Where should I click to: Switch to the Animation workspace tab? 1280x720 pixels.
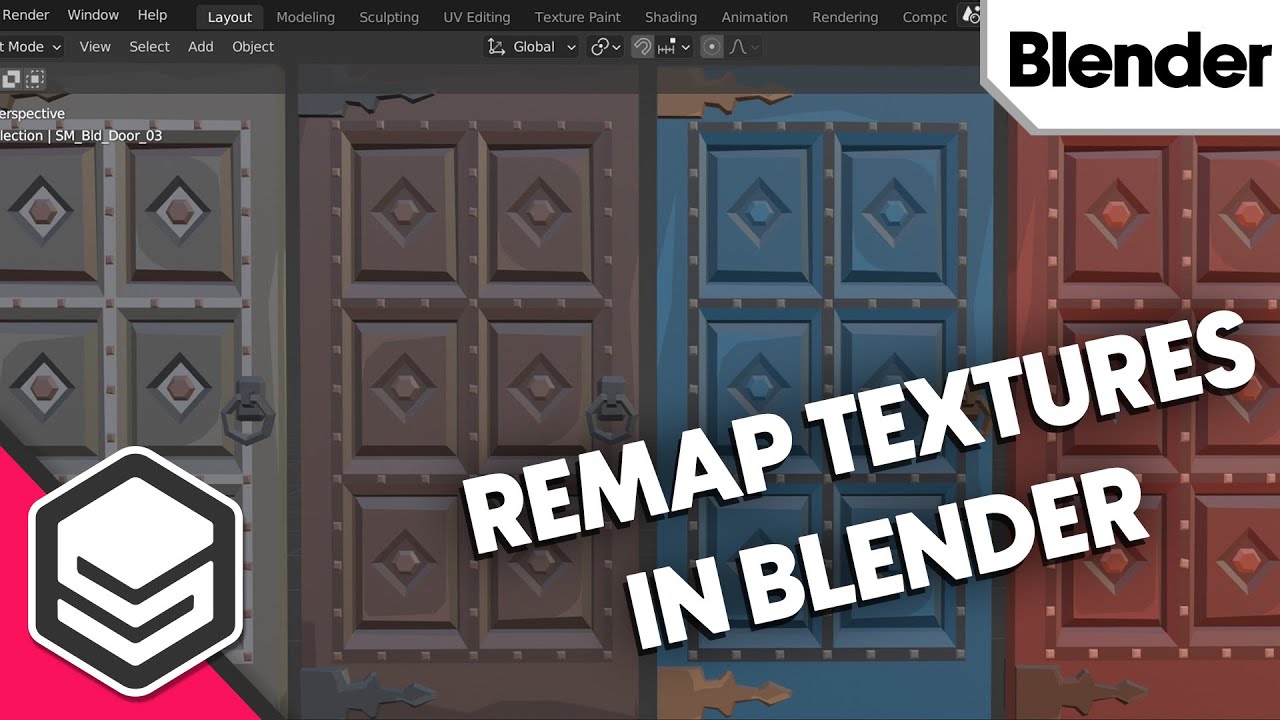pyautogui.click(x=754, y=17)
